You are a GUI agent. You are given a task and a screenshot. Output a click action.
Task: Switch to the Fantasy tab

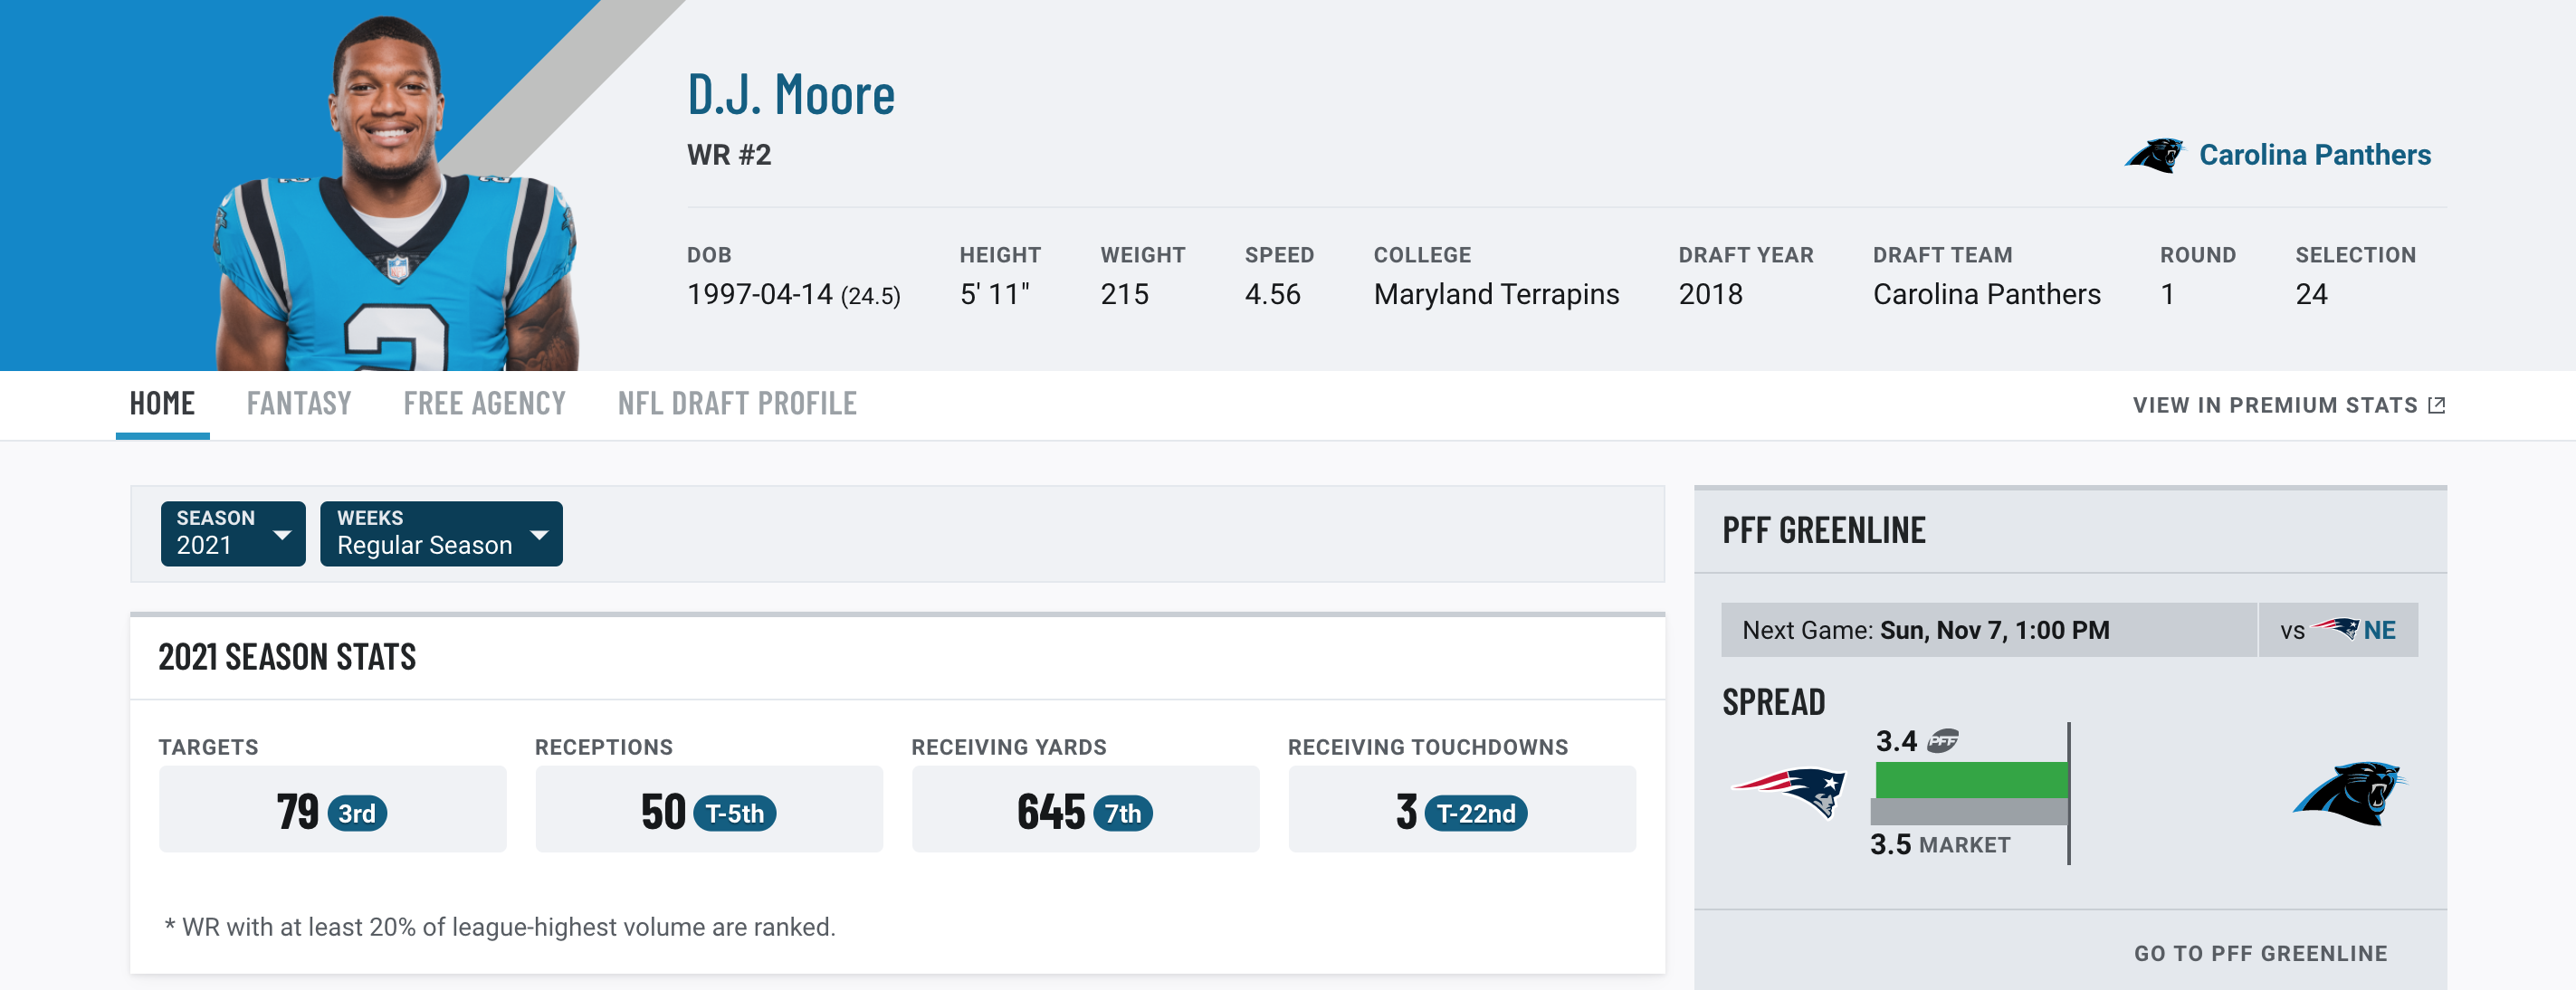pos(299,403)
